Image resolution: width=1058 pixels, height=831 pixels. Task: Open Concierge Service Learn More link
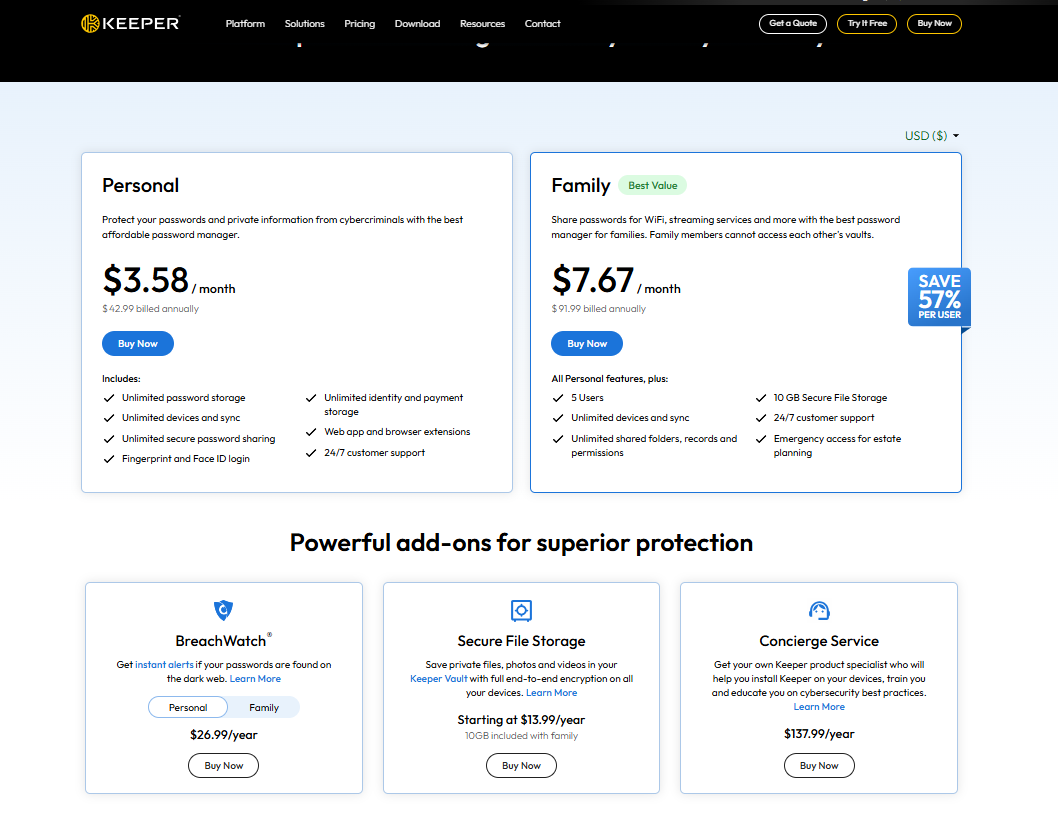click(819, 707)
